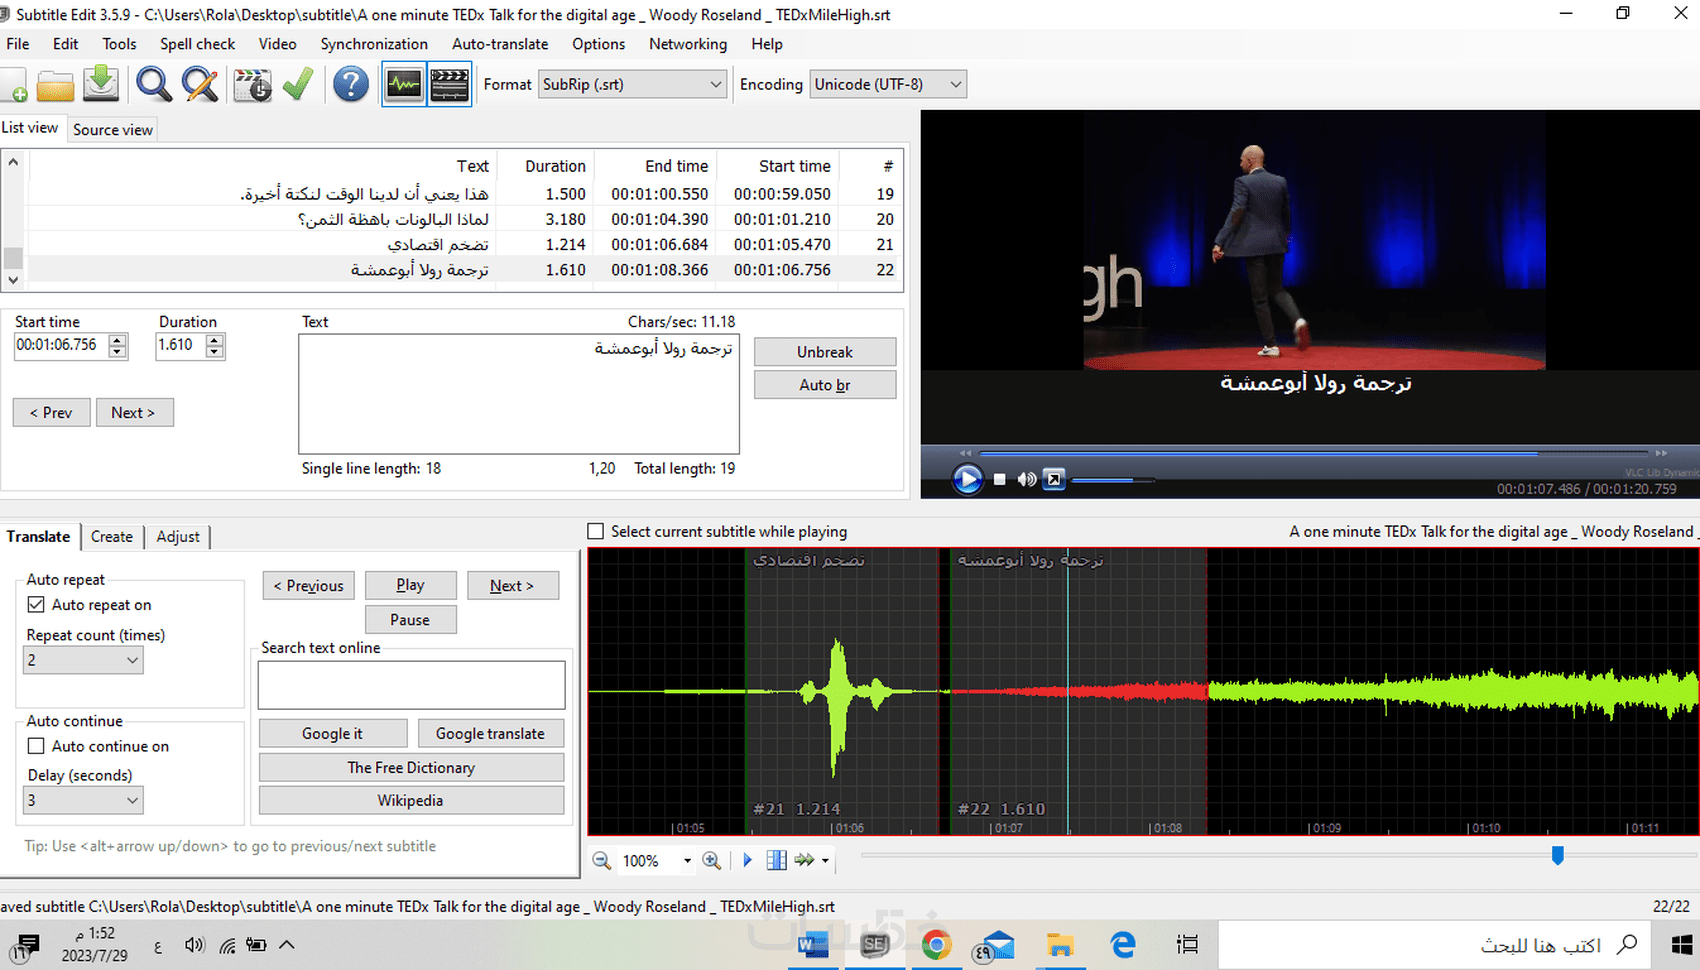Viewport: 1700px width, 970px height.
Task: Fast forward with the small double-right arrows on the video bar
Action: click(x=1661, y=453)
